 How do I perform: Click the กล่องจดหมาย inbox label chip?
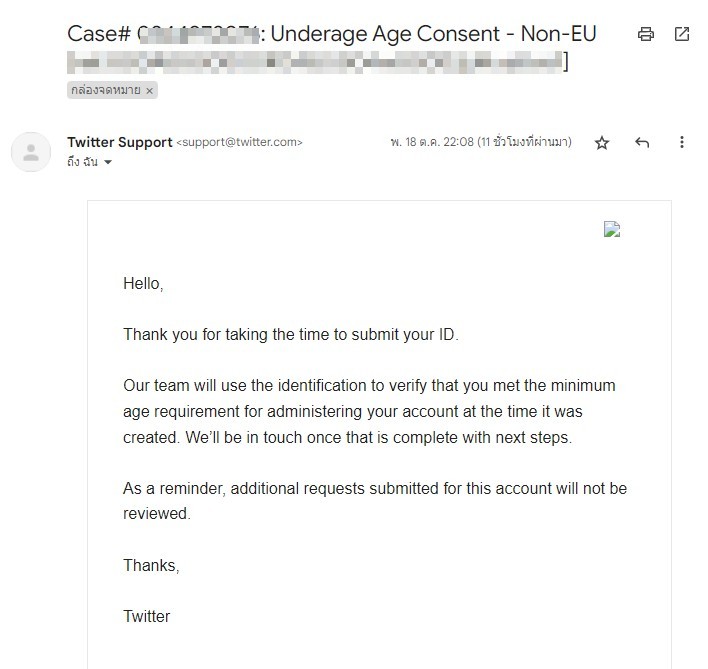106,90
